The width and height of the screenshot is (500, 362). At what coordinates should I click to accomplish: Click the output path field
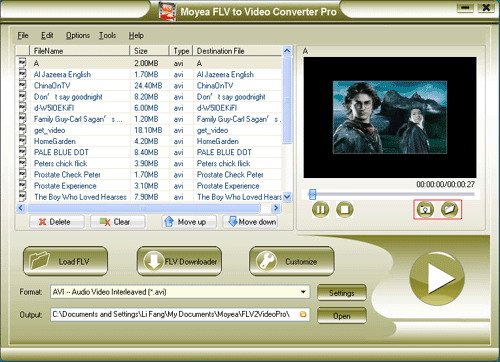pyautogui.click(x=180, y=314)
